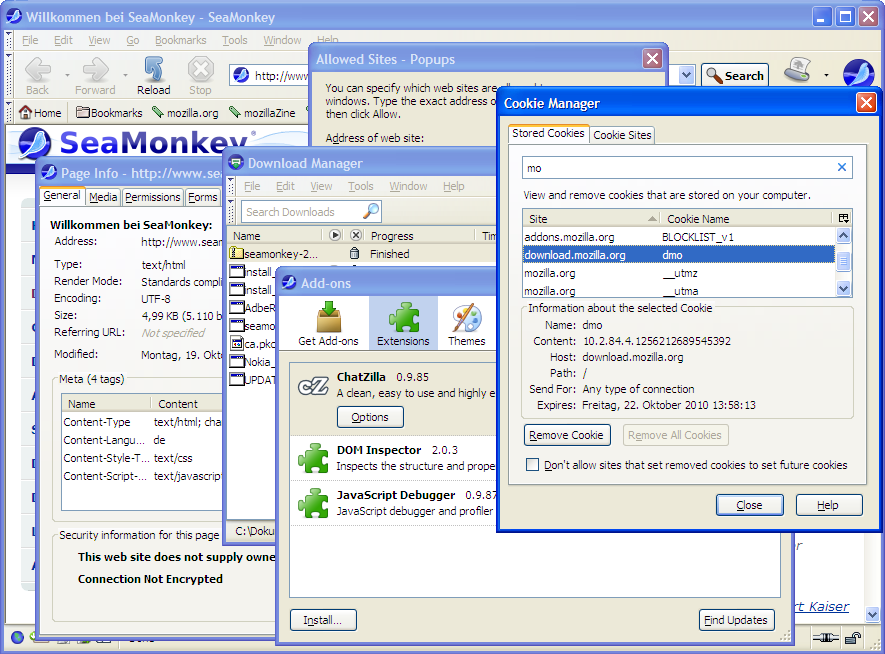Click the cookie list vertical scrollbar
Image resolution: width=885 pixels, height=654 pixels.
click(843, 262)
